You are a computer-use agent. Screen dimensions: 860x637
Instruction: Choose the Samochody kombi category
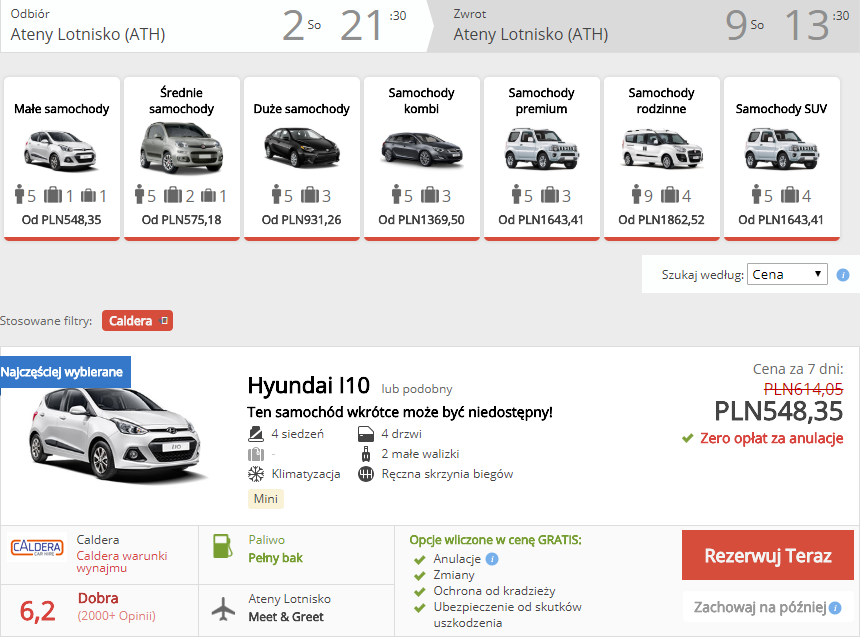[422, 159]
